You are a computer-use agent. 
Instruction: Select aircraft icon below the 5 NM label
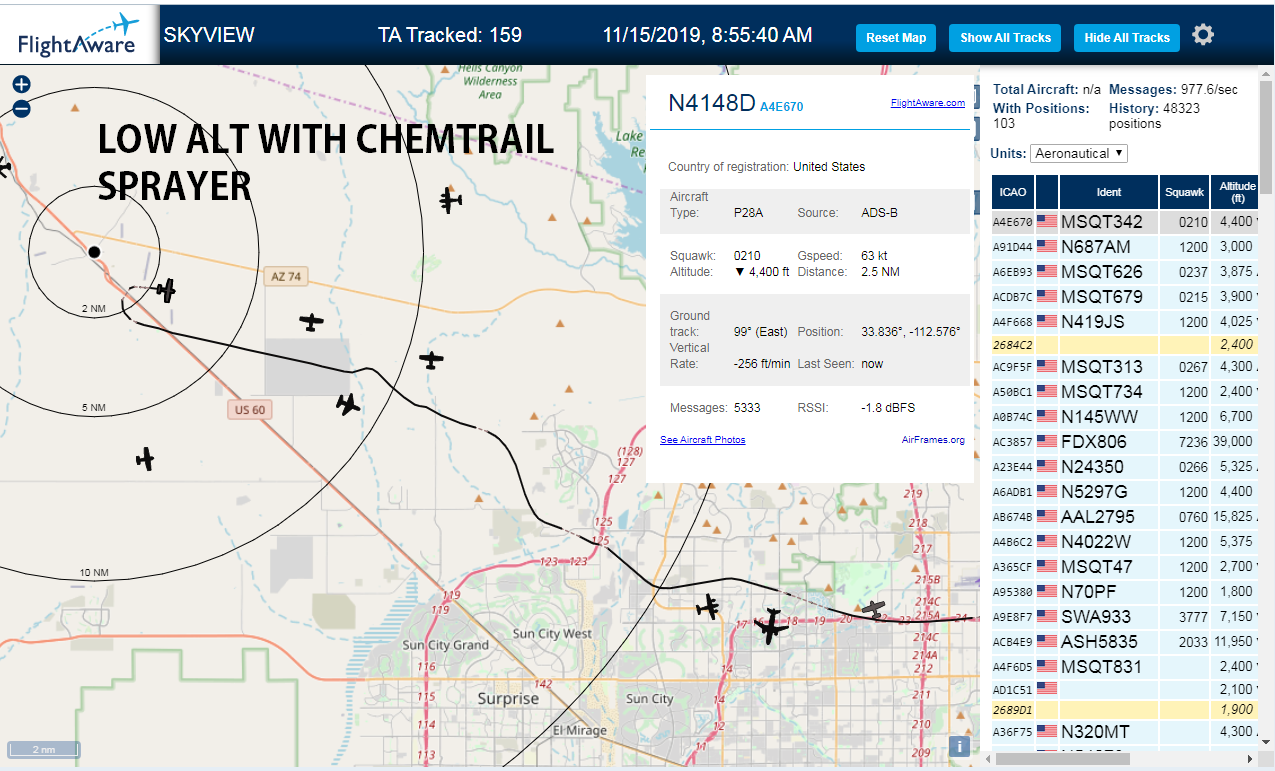click(145, 459)
